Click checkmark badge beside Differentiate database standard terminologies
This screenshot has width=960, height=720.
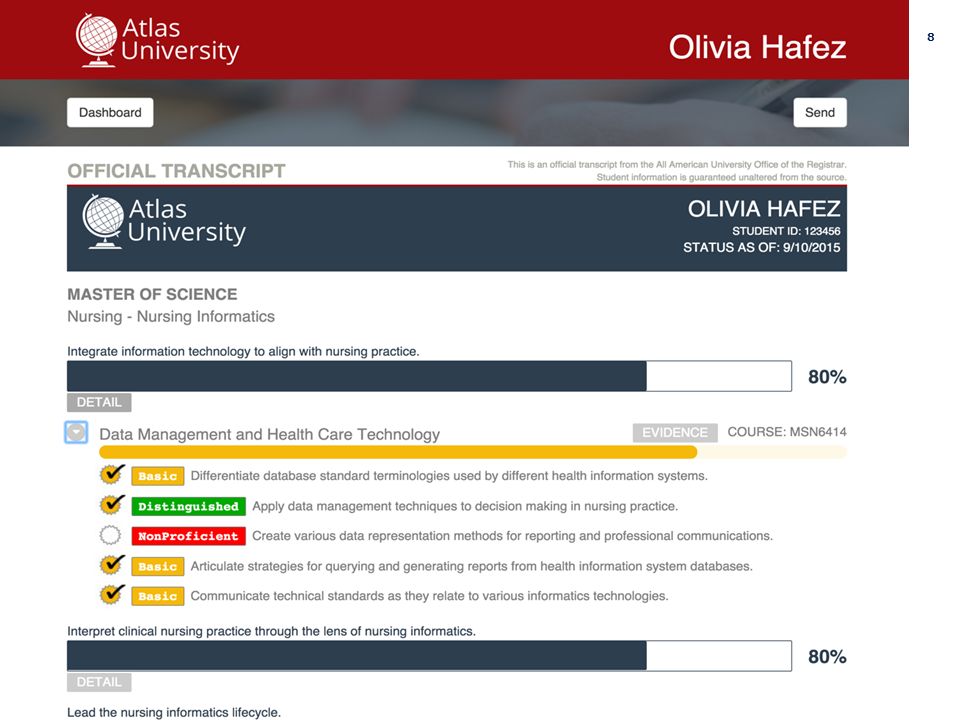point(112,474)
